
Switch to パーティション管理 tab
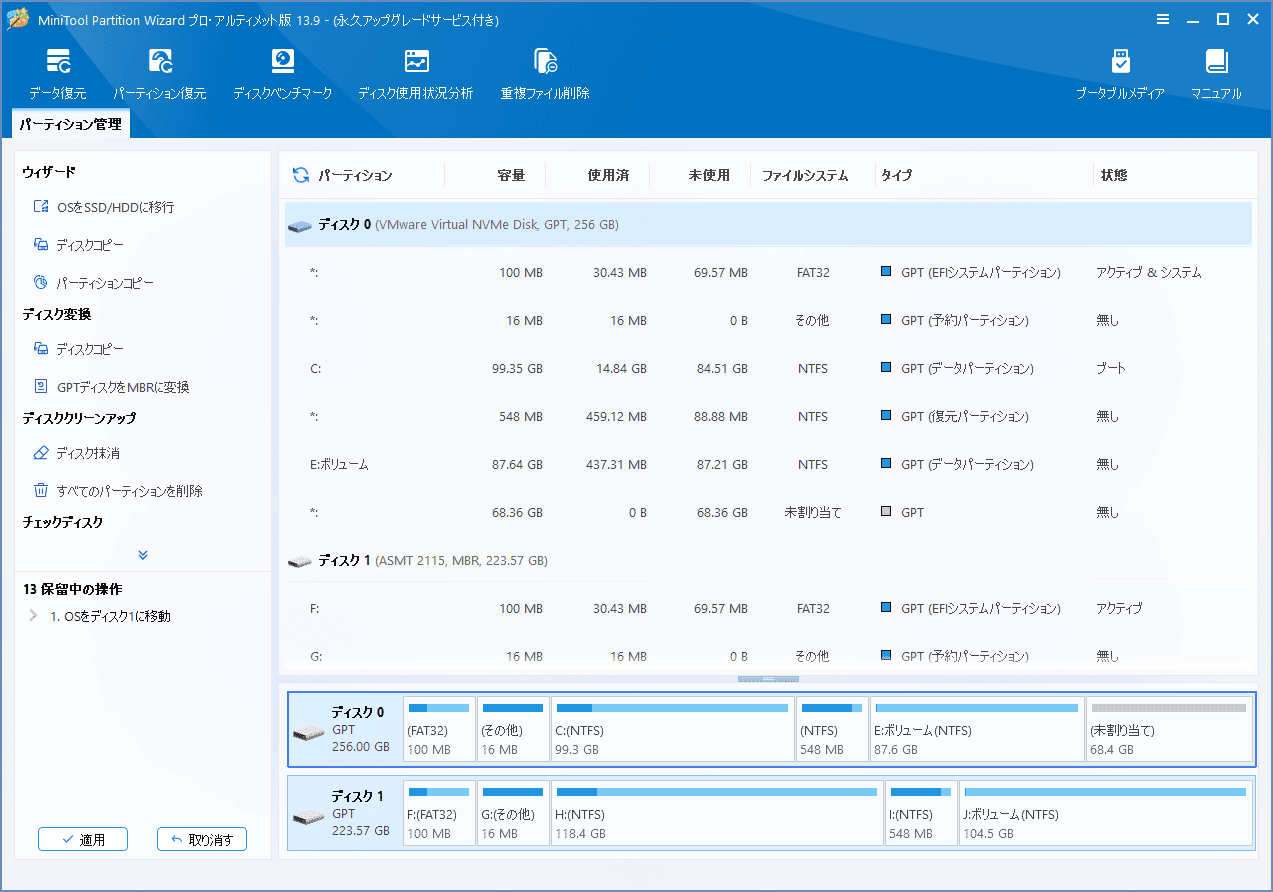click(x=70, y=124)
